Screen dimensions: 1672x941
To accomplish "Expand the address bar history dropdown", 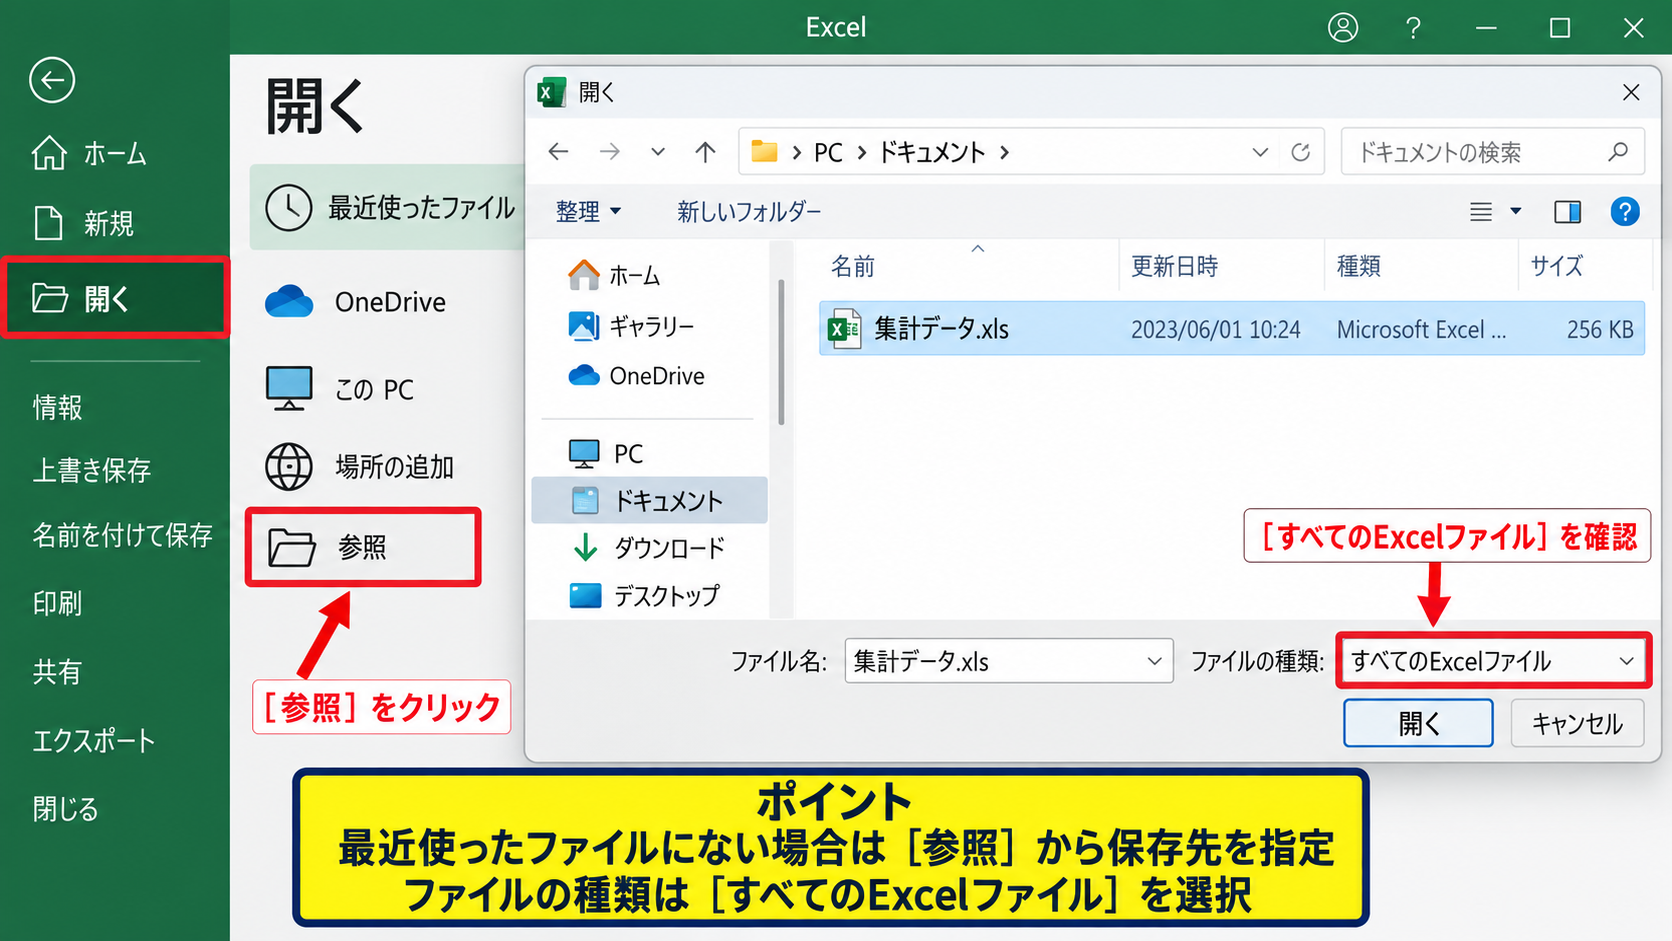I will [x=1260, y=152].
